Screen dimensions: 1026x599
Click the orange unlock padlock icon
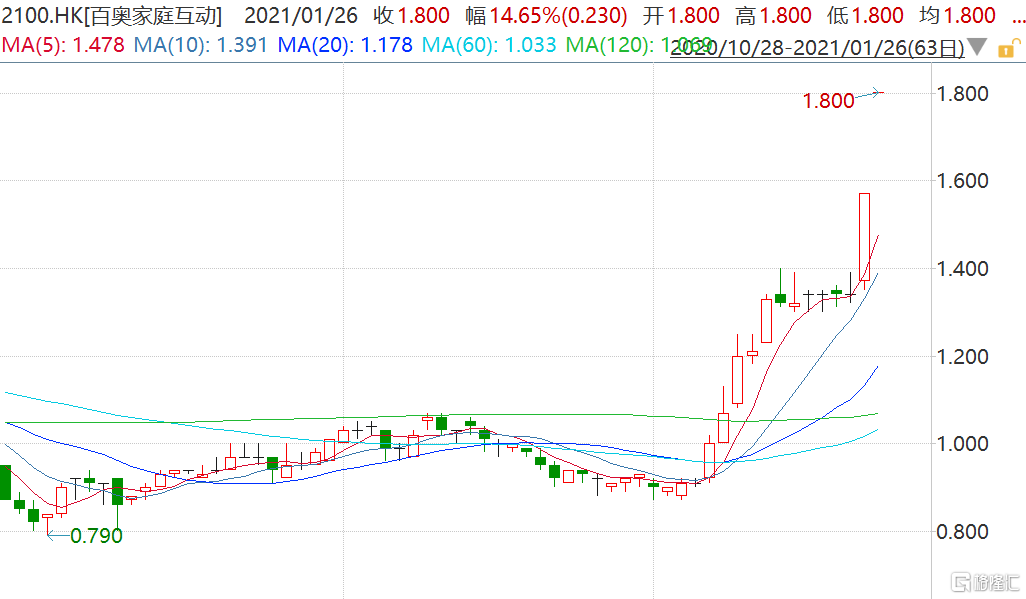[x=1004, y=47]
